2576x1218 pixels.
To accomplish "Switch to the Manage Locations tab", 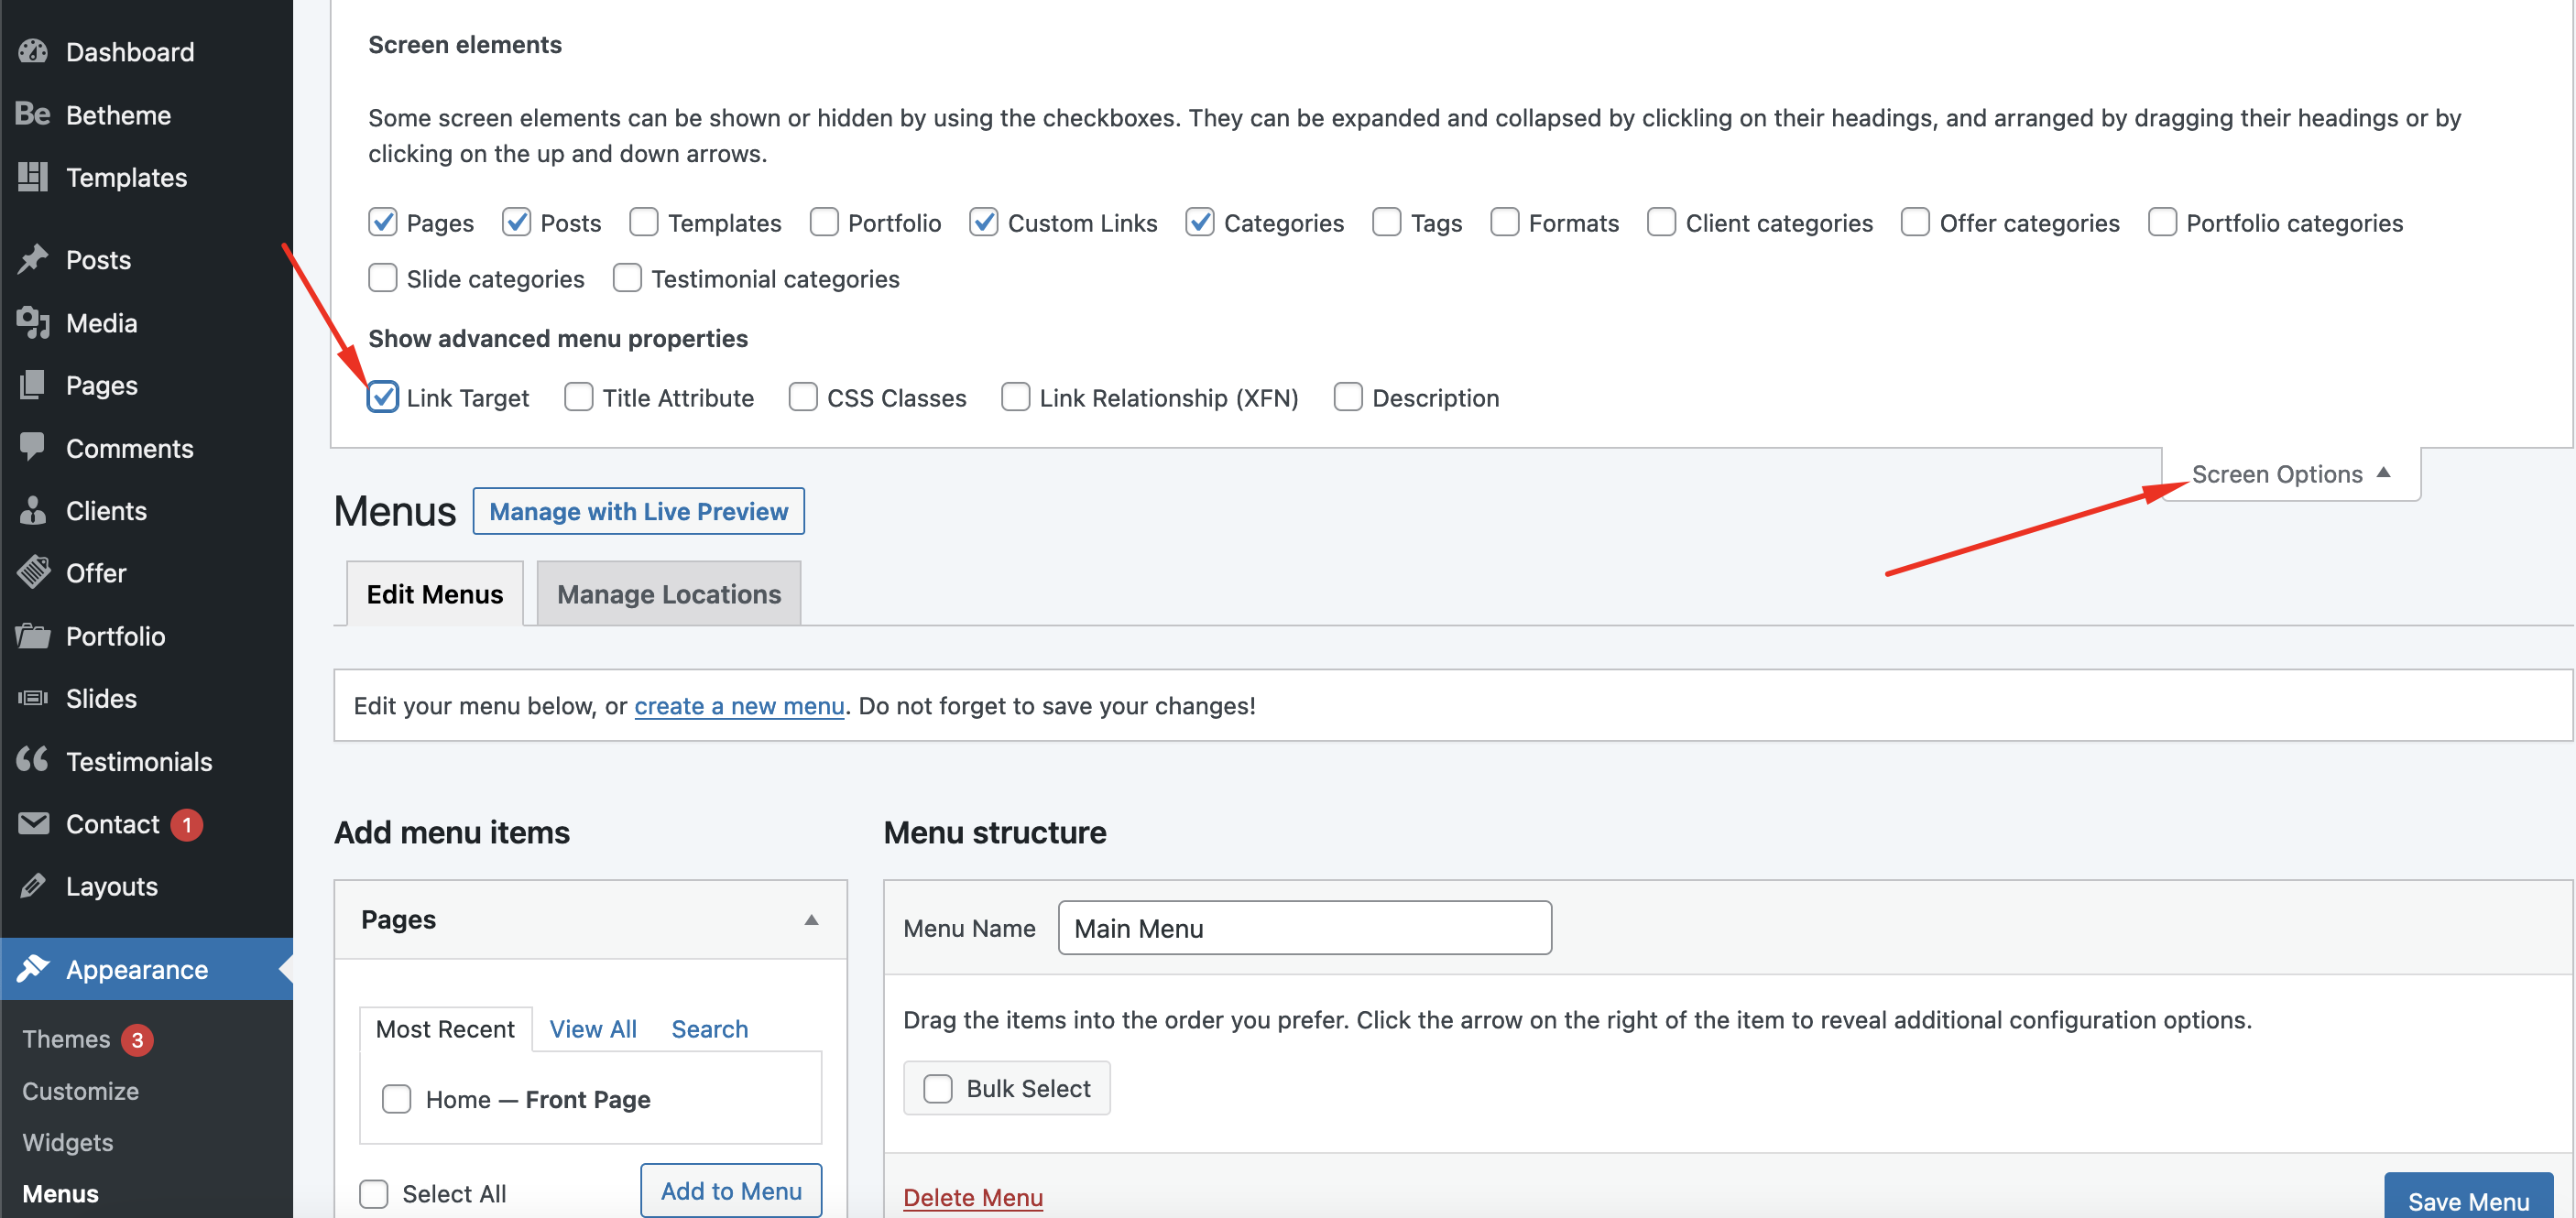I will point(669,594).
